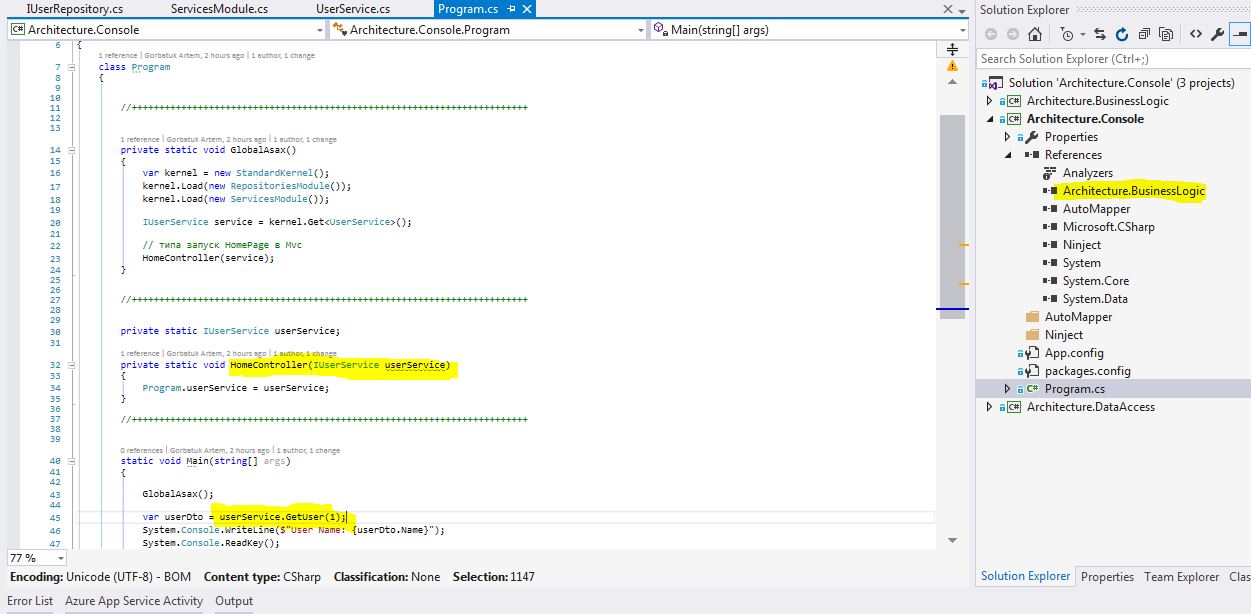Click the Ninject folder icon
This screenshot has width=1251, height=614.
(1033, 335)
